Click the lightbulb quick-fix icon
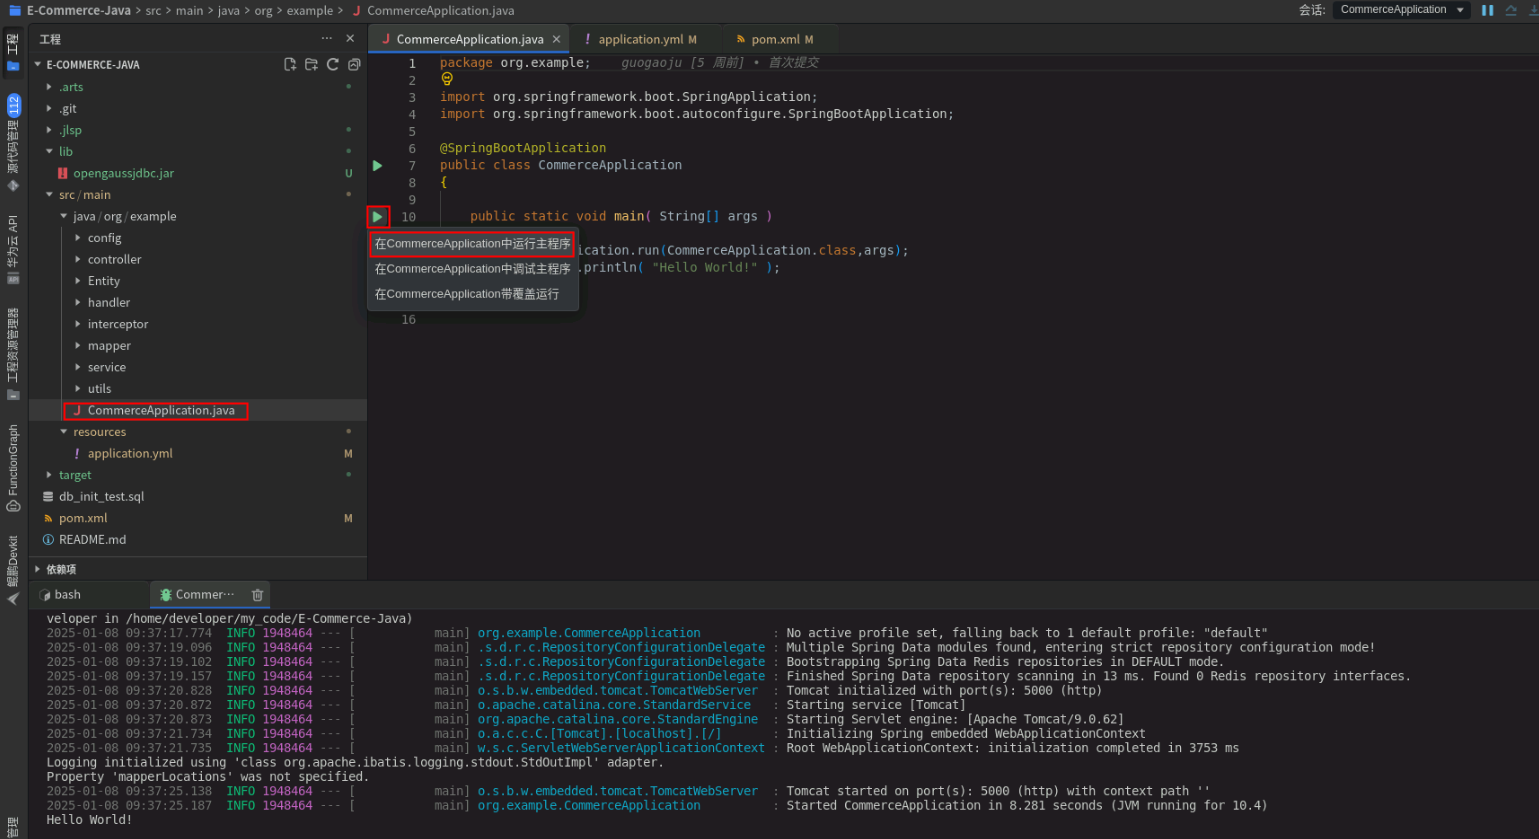1539x839 pixels. point(447,79)
